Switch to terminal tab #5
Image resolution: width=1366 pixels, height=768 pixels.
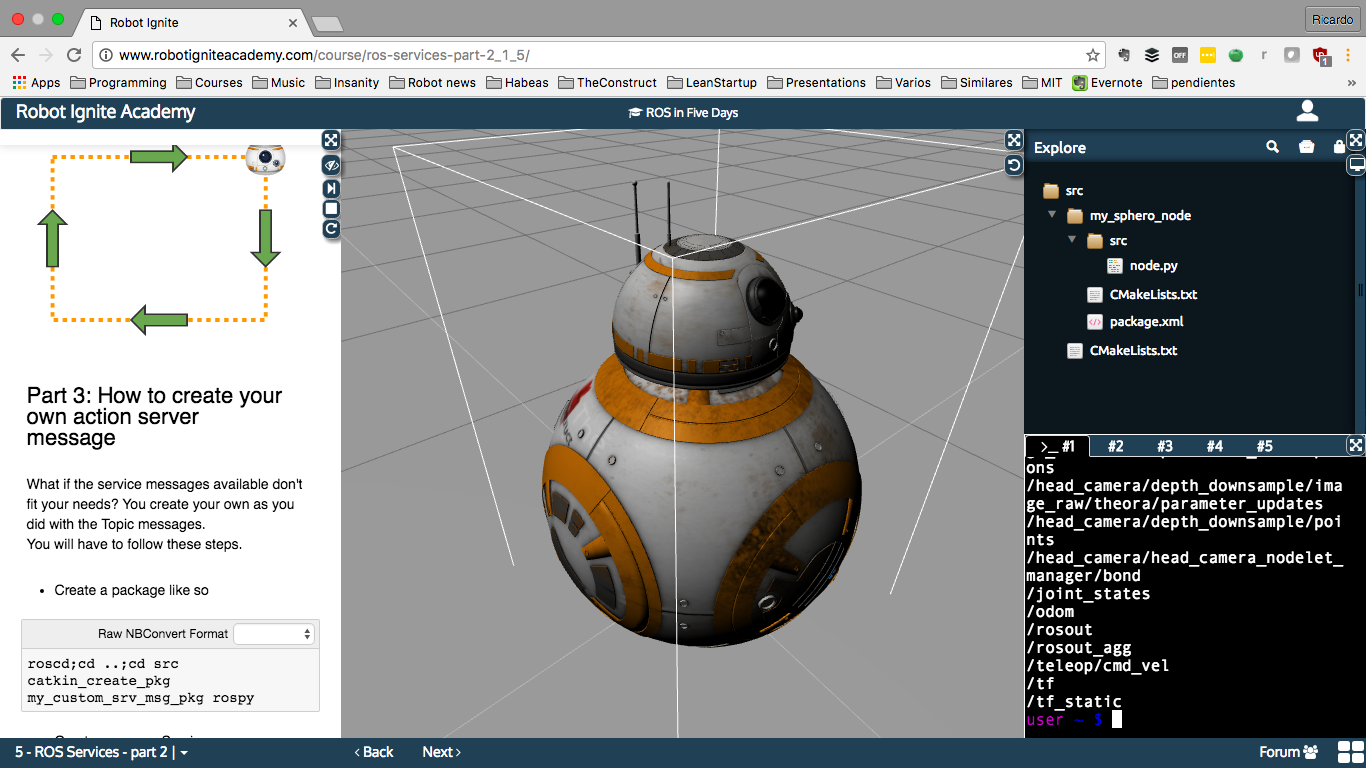[x=1264, y=446]
